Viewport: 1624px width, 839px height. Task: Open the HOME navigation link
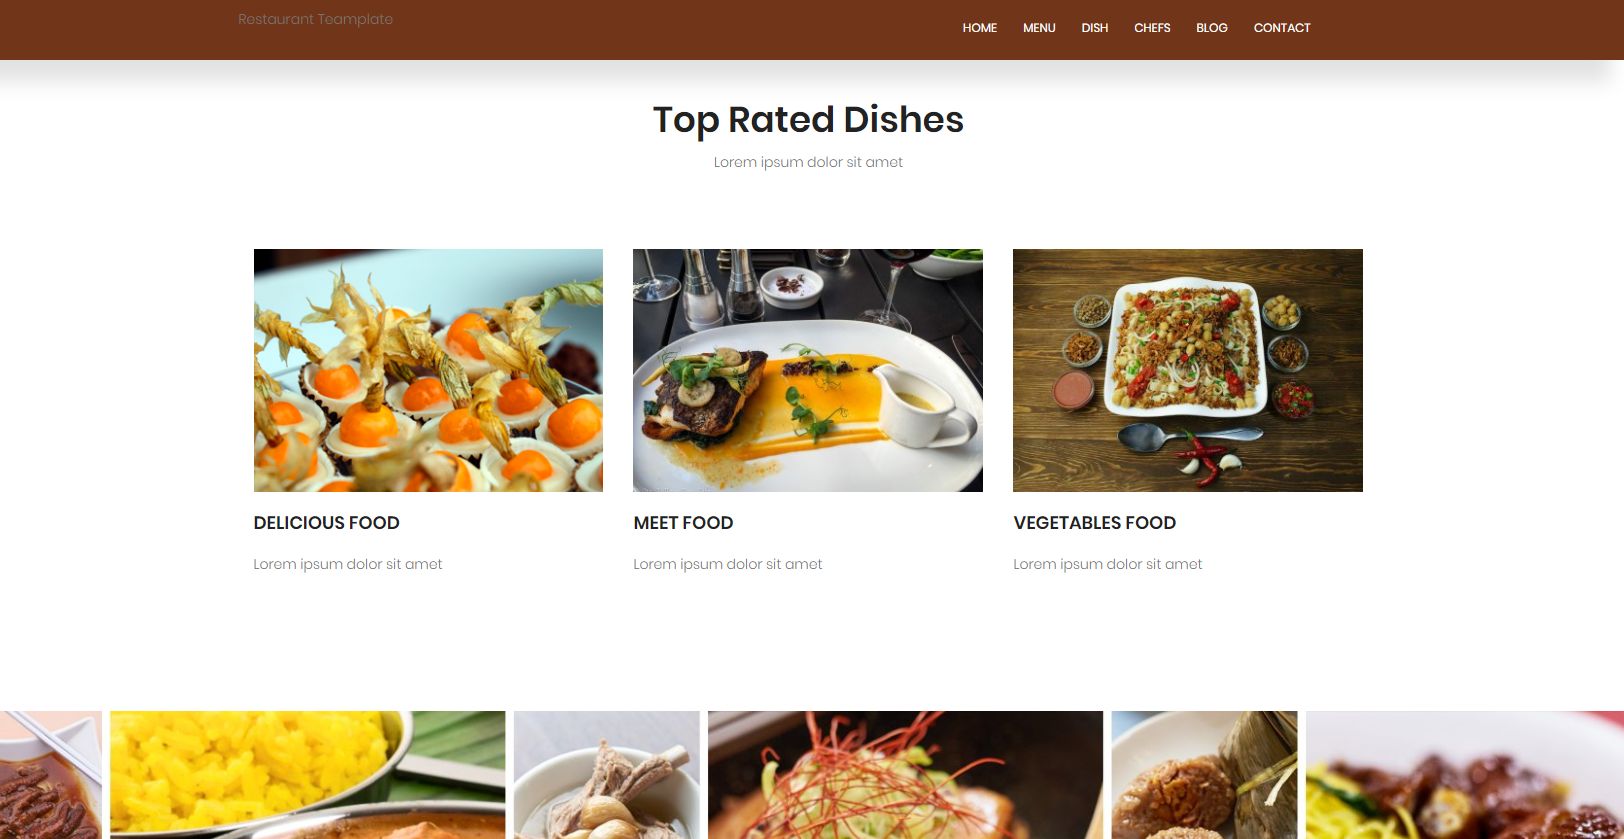[x=979, y=28]
